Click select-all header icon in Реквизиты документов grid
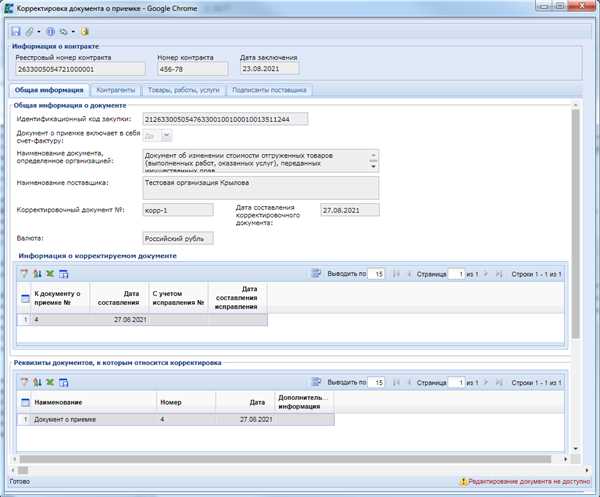 [25, 402]
